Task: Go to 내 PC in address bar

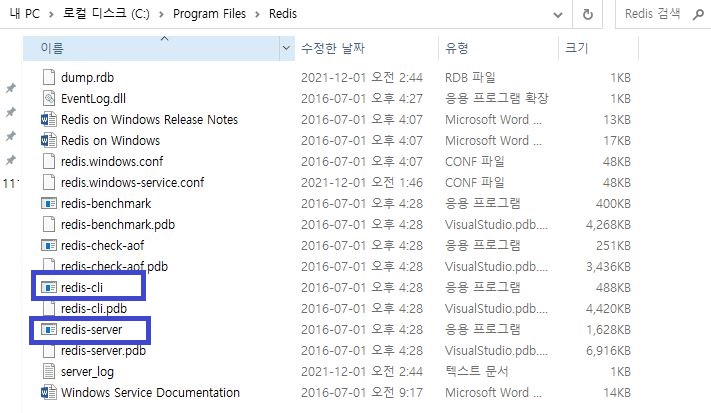Action: point(24,14)
